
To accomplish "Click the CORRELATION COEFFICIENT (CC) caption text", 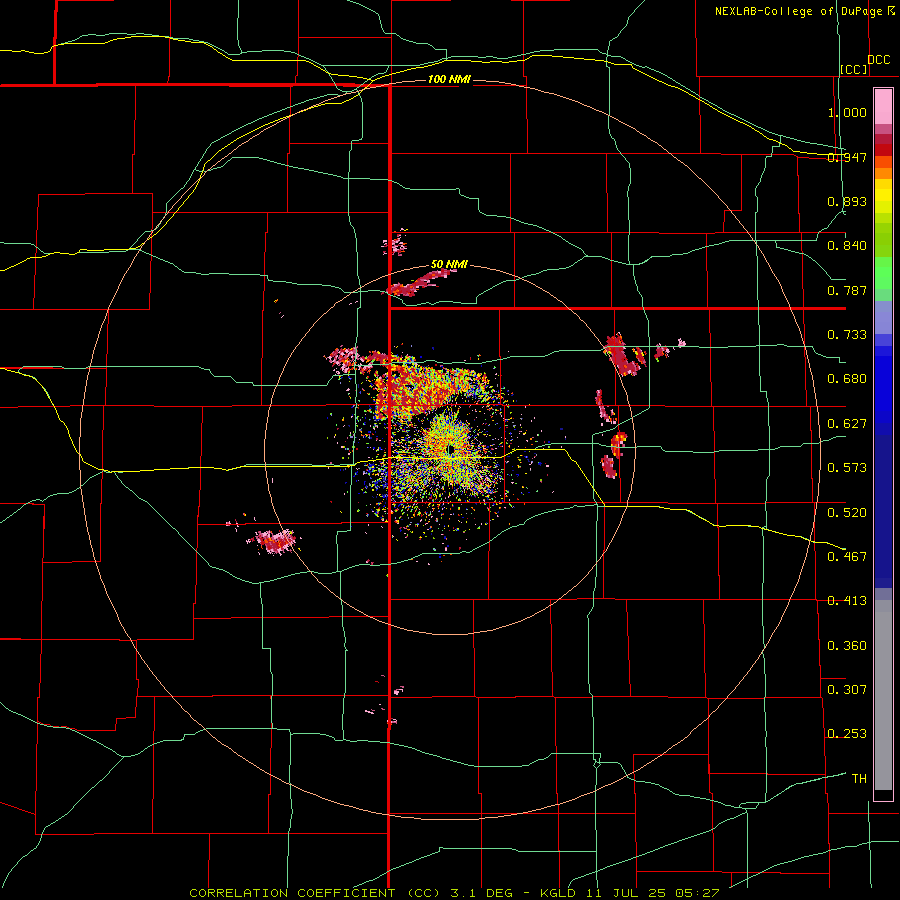I will 315,893.
